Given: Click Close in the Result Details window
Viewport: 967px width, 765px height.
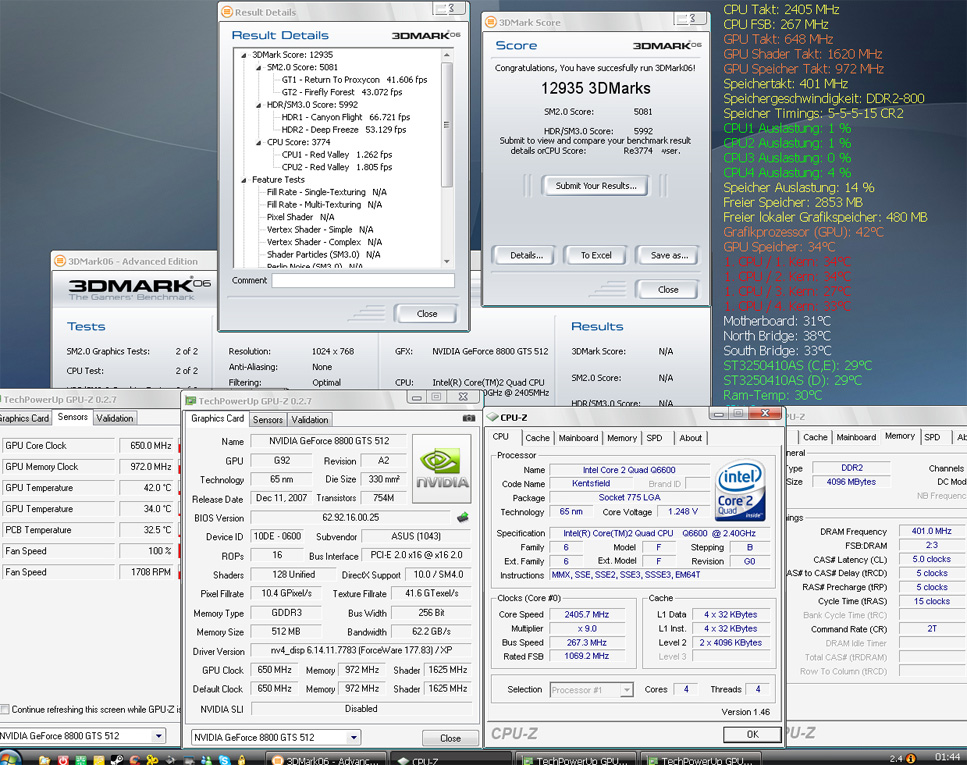Looking at the screenshot, I should click(x=427, y=313).
